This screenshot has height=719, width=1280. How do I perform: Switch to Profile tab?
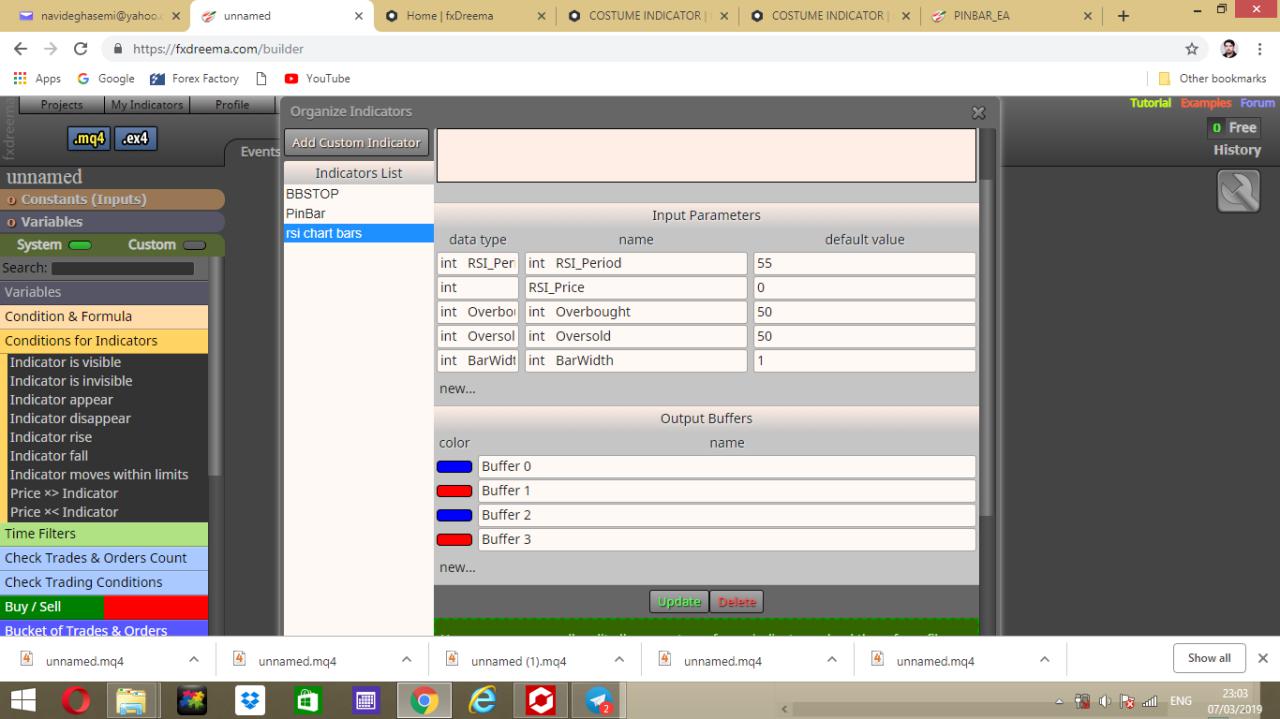(232, 104)
